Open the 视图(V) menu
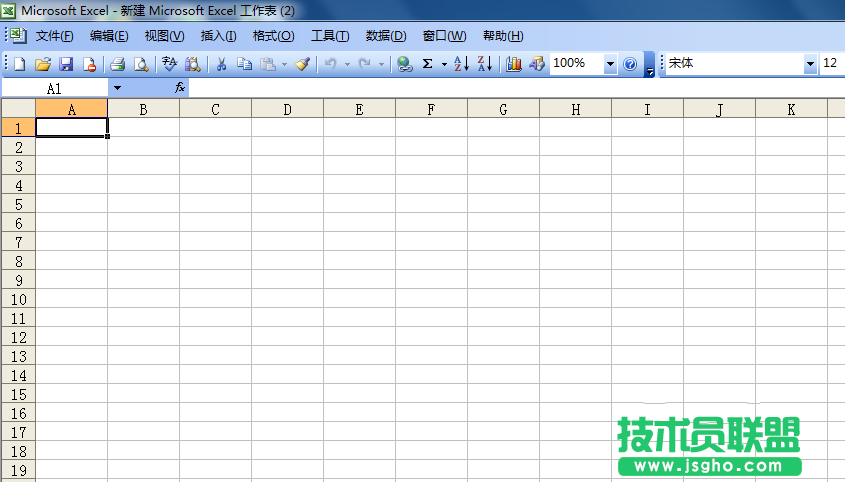This screenshot has width=845, height=482. [164, 36]
